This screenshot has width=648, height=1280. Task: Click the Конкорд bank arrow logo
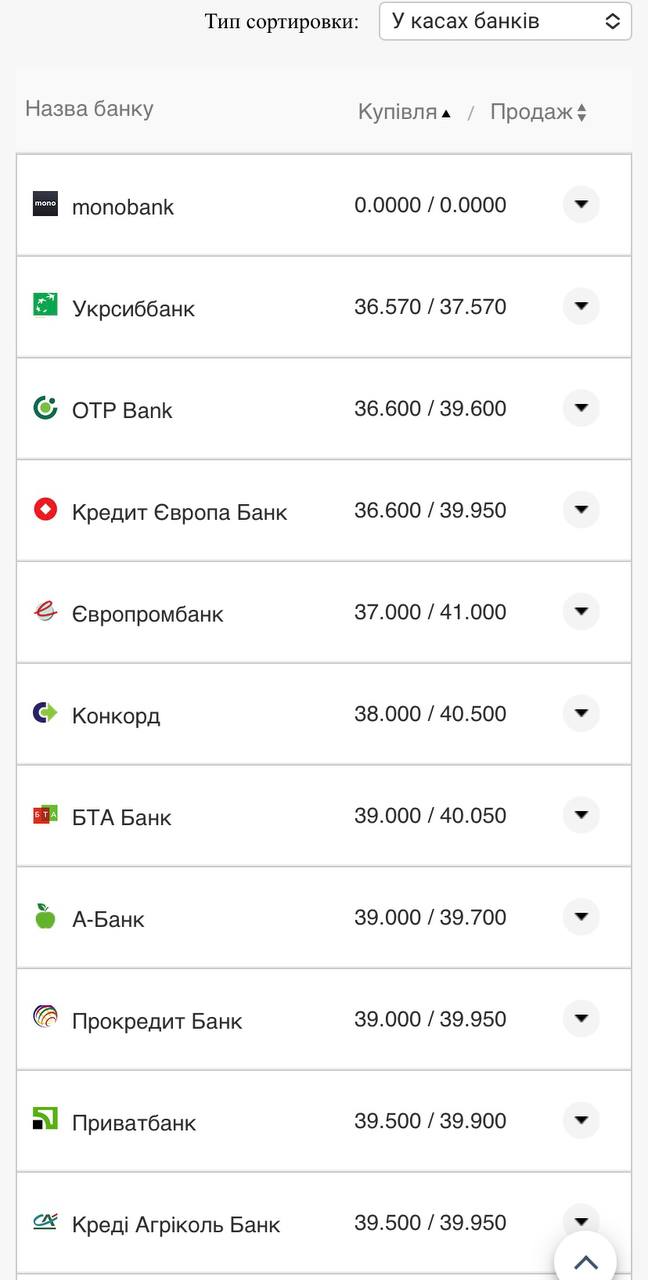45,714
